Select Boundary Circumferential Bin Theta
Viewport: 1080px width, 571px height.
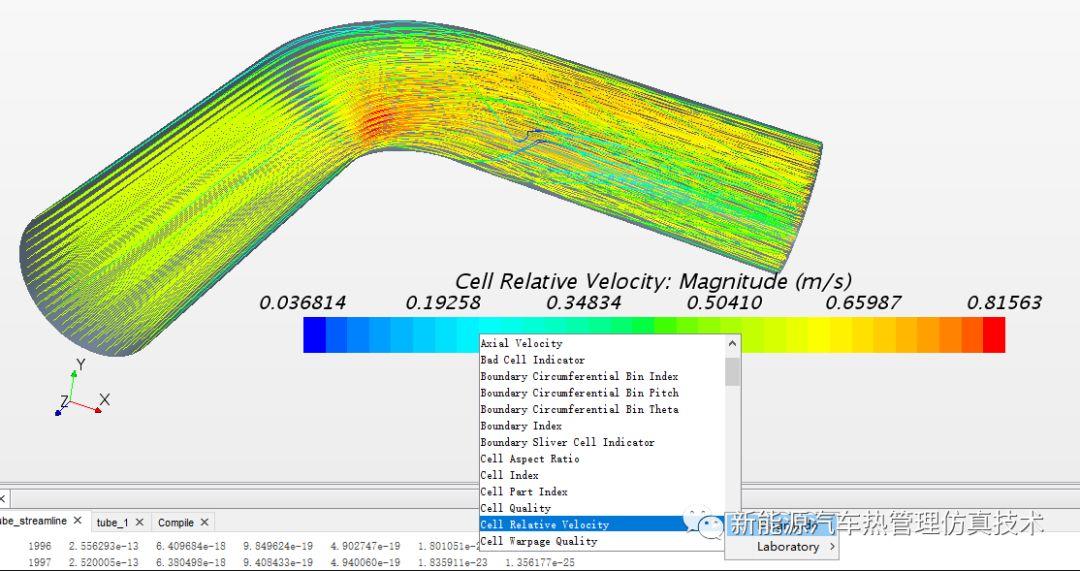pos(602,409)
